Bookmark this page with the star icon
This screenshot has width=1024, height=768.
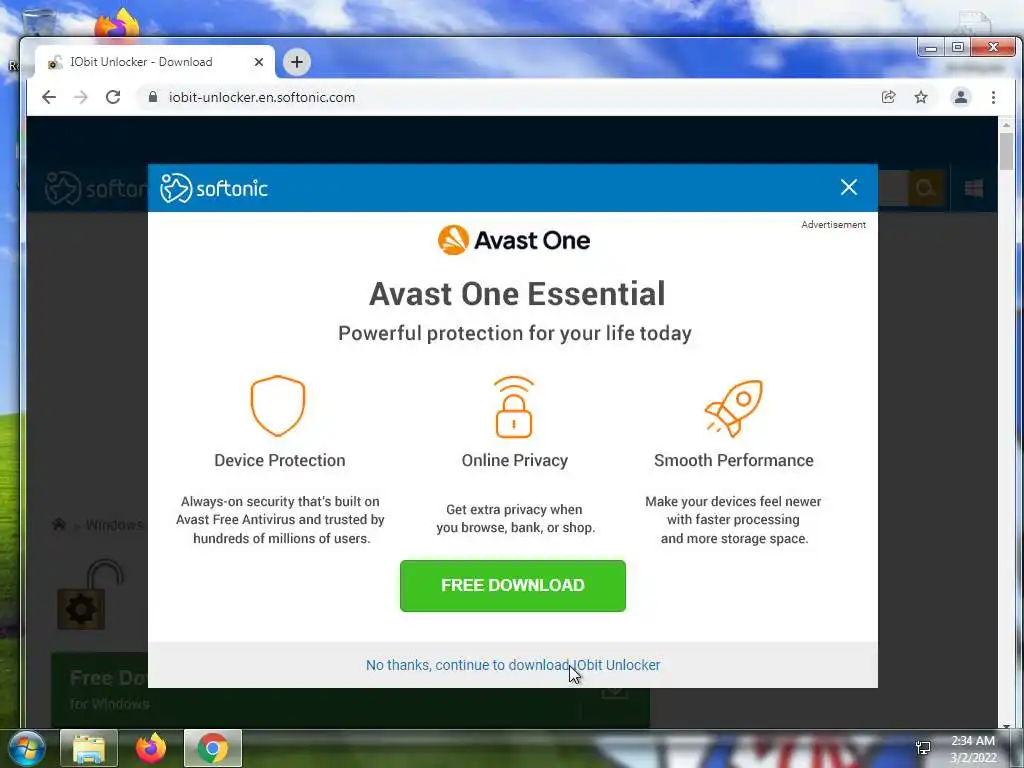pyautogui.click(x=921, y=97)
